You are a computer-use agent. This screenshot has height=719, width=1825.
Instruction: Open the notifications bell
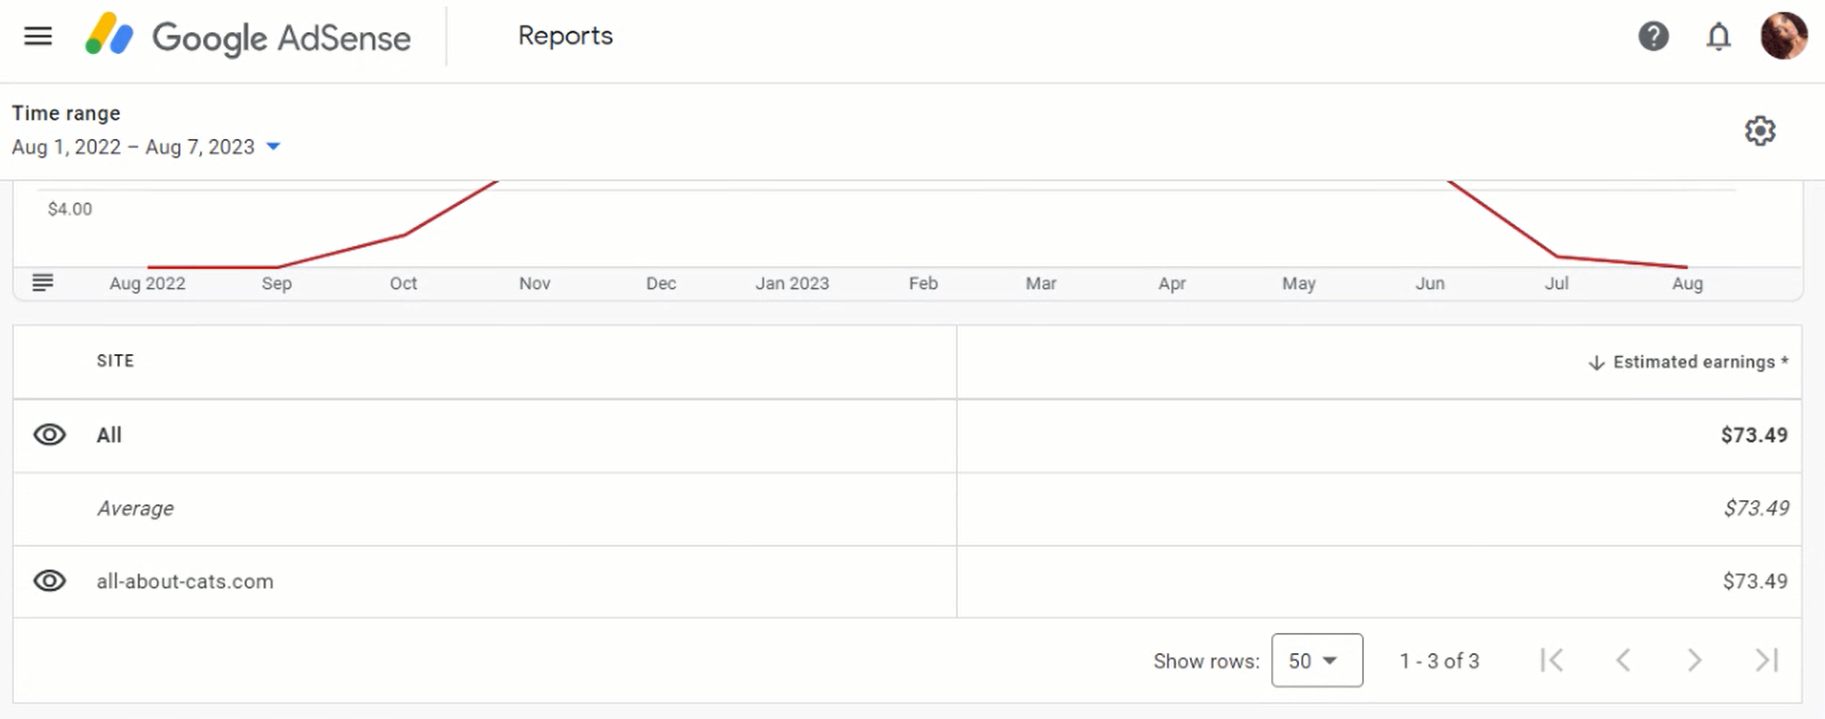point(1718,37)
